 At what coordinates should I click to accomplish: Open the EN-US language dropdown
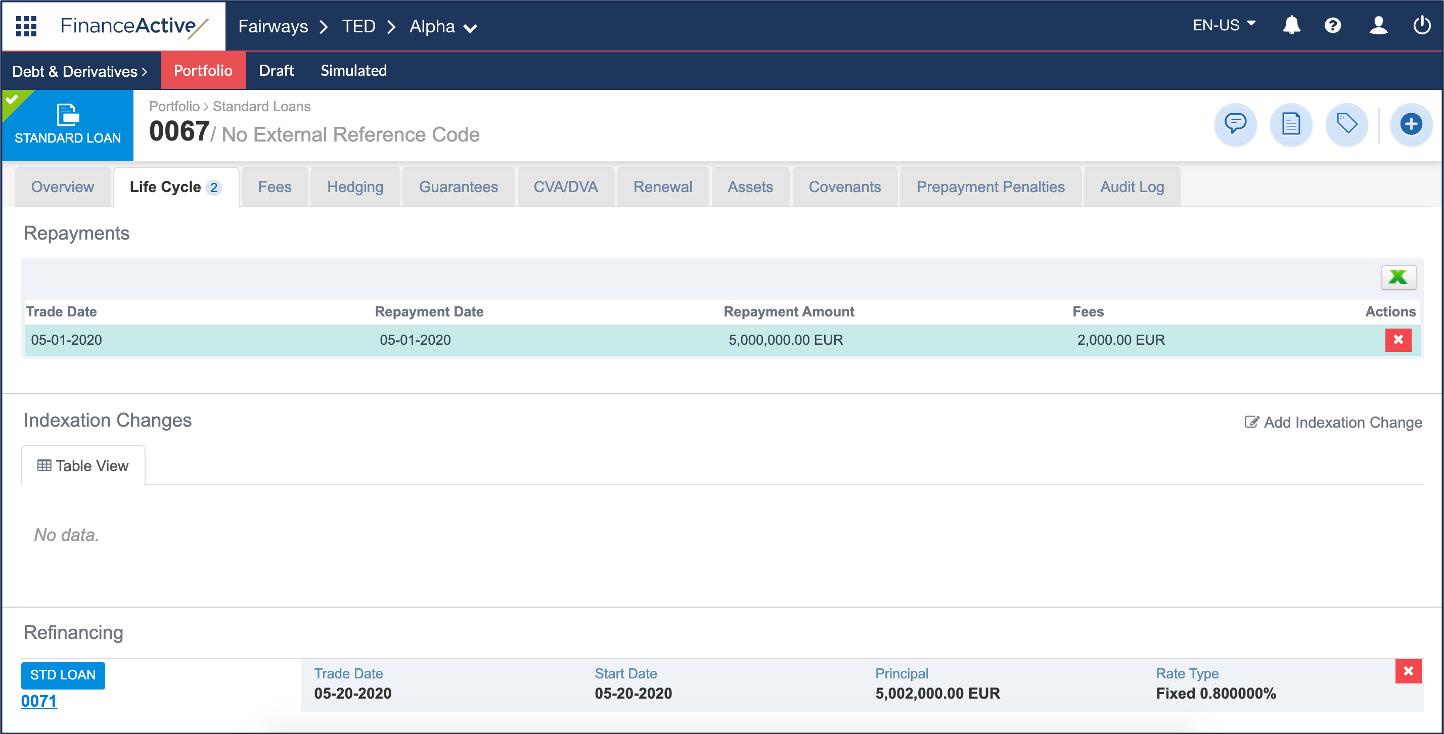point(1222,25)
